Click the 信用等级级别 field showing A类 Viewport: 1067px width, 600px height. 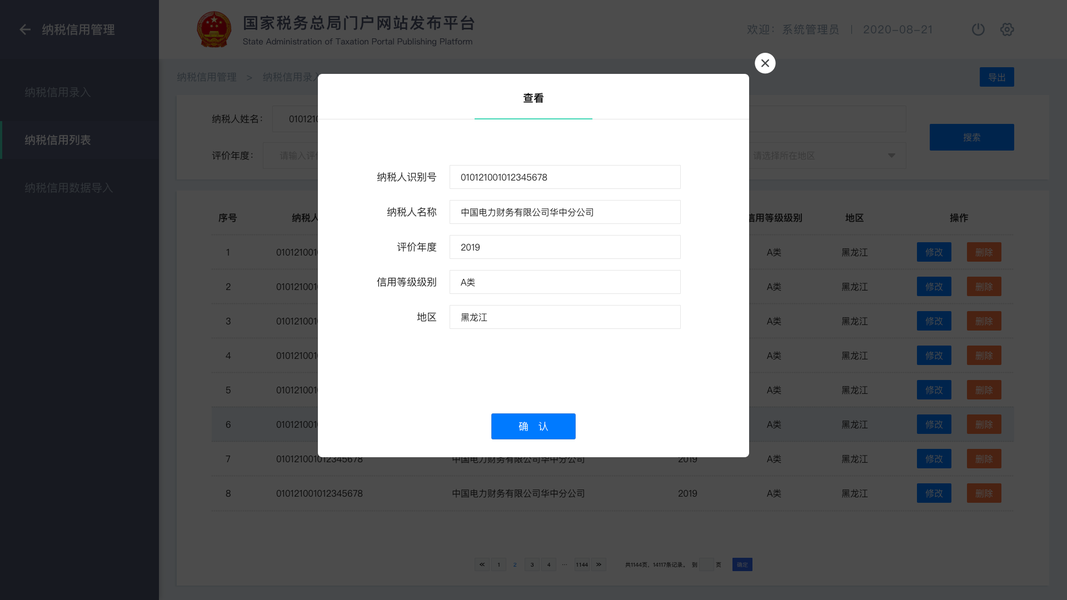tap(565, 282)
